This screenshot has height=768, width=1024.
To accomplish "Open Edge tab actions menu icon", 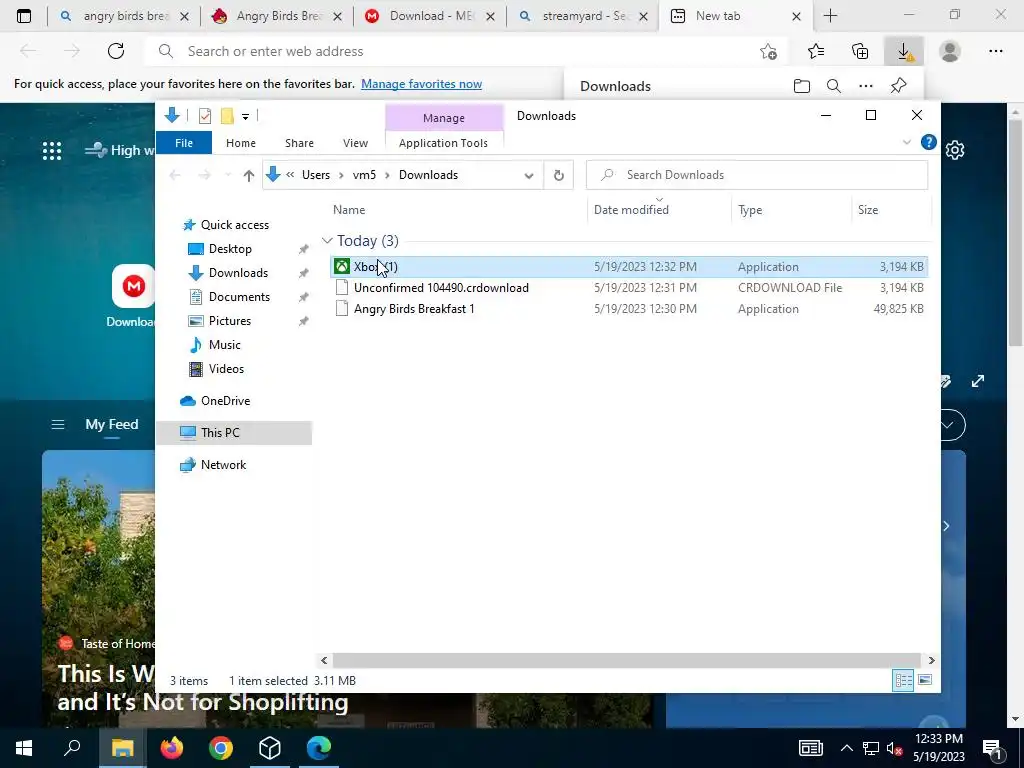I will [24, 16].
